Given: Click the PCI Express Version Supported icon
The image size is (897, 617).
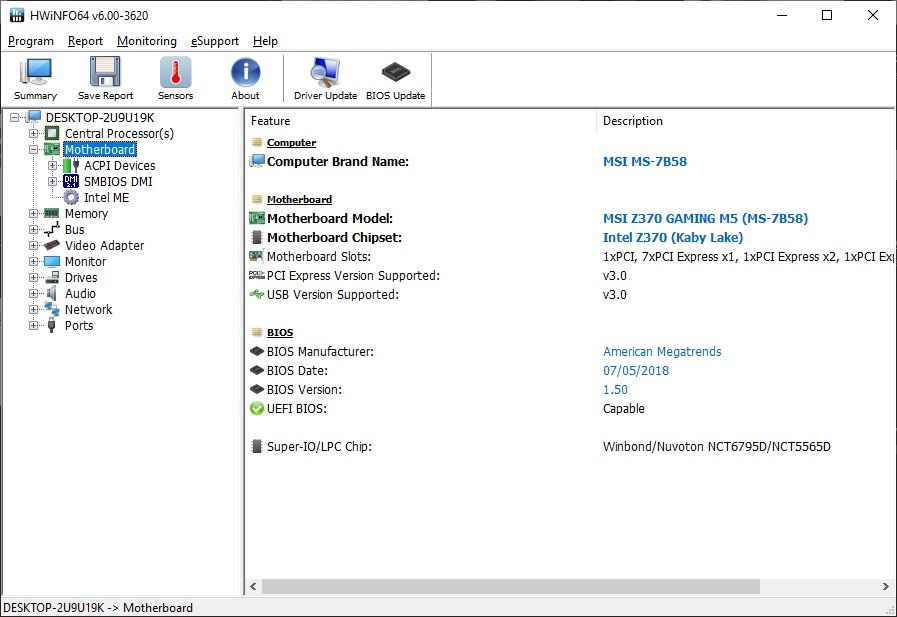Looking at the screenshot, I should pos(257,276).
